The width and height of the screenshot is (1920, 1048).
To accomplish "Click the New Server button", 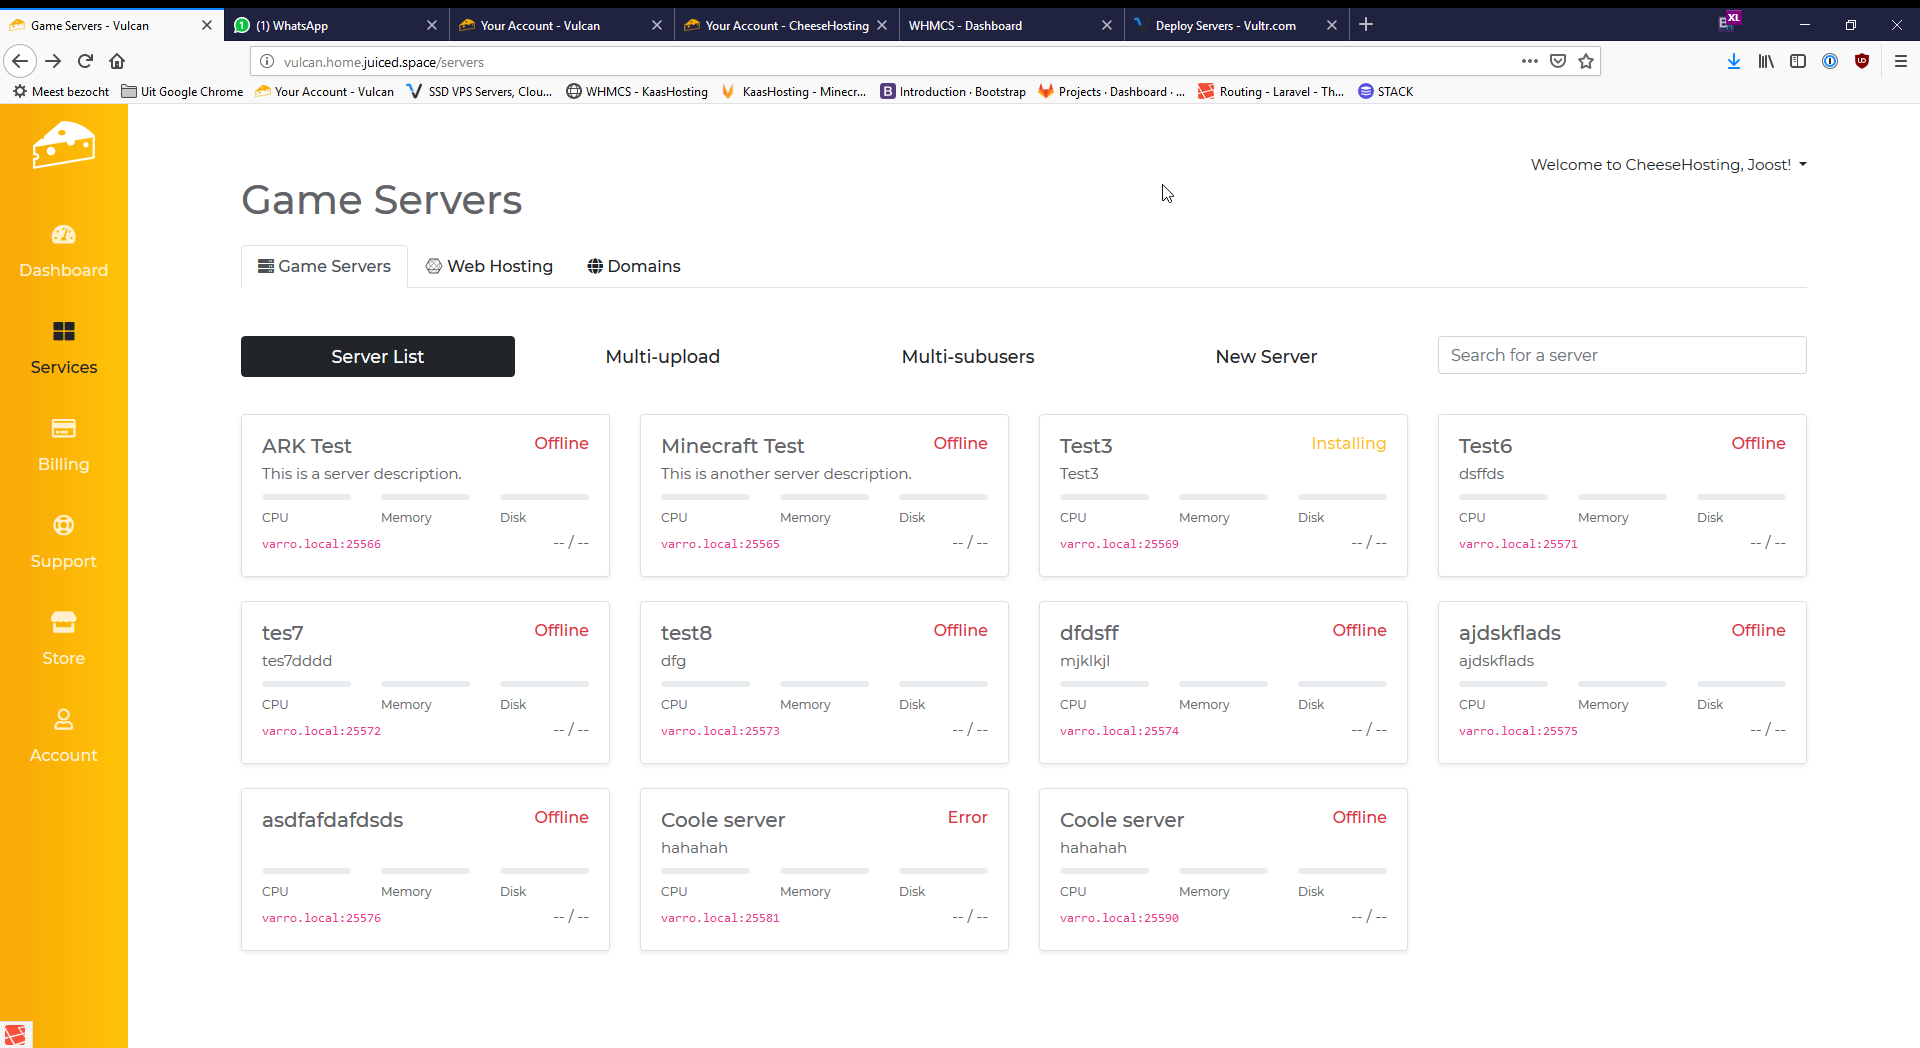I will click(1265, 357).
